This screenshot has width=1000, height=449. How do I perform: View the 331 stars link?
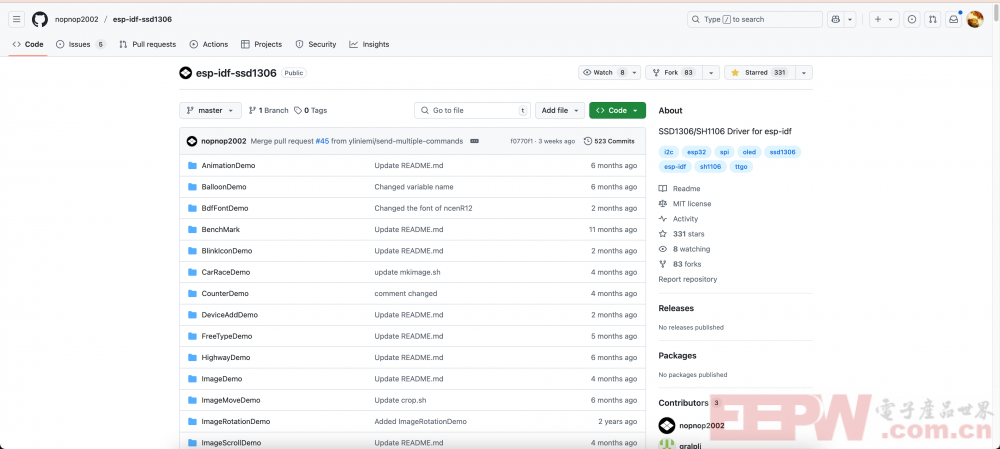pyautogui.click(x=682, y=234)
